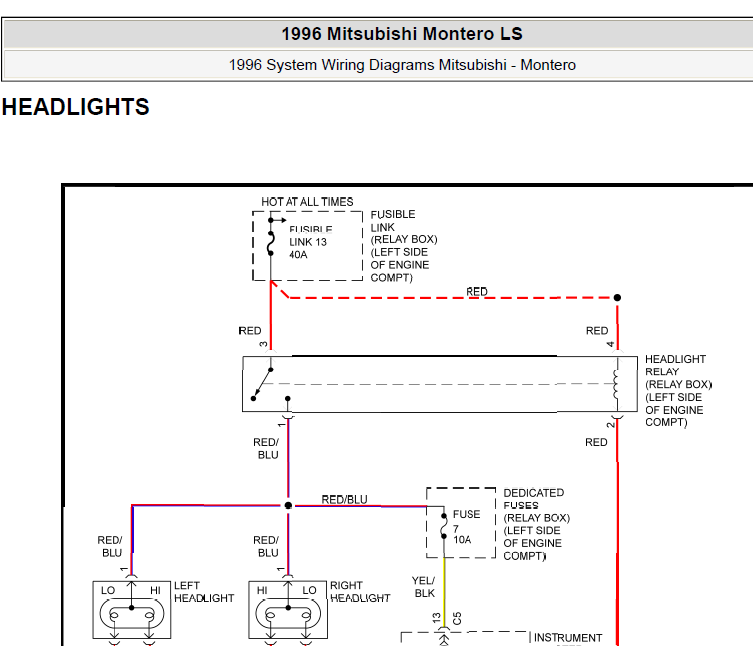Screen dimensions: 753x646
Task: Click the headlight relay switch contact symbol
Action: tap(262, 384)
